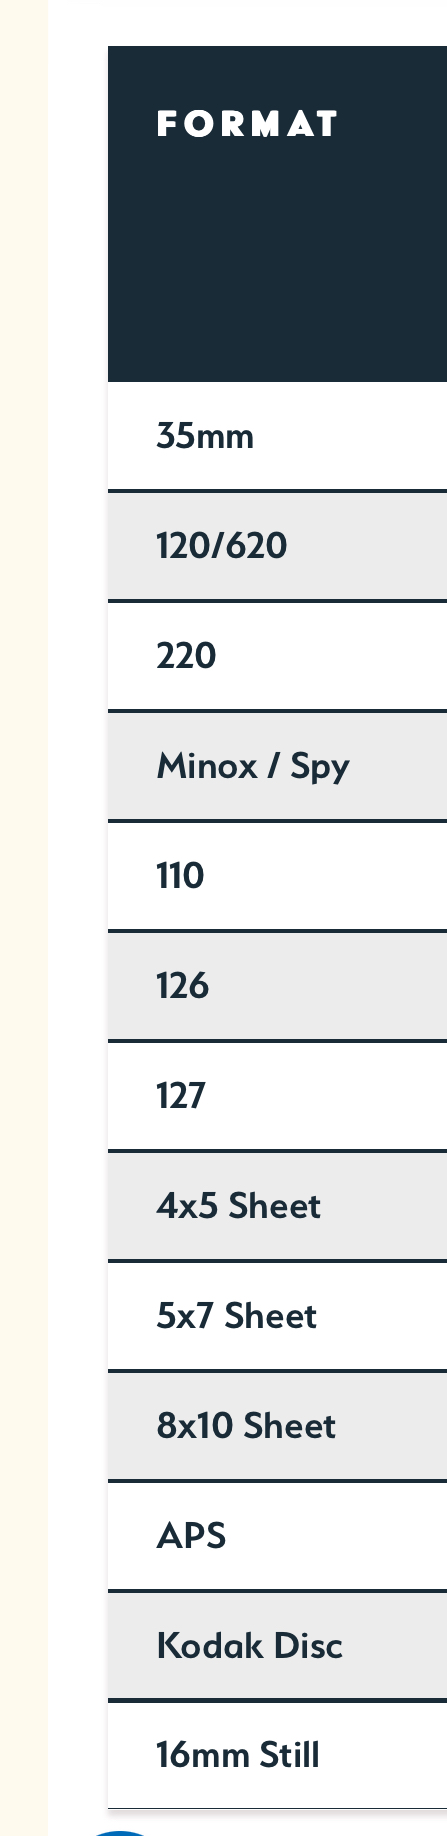This screenshot has height=1836, width=447.
Task: Click the 16mm Still row
Action: [277, 1755]
